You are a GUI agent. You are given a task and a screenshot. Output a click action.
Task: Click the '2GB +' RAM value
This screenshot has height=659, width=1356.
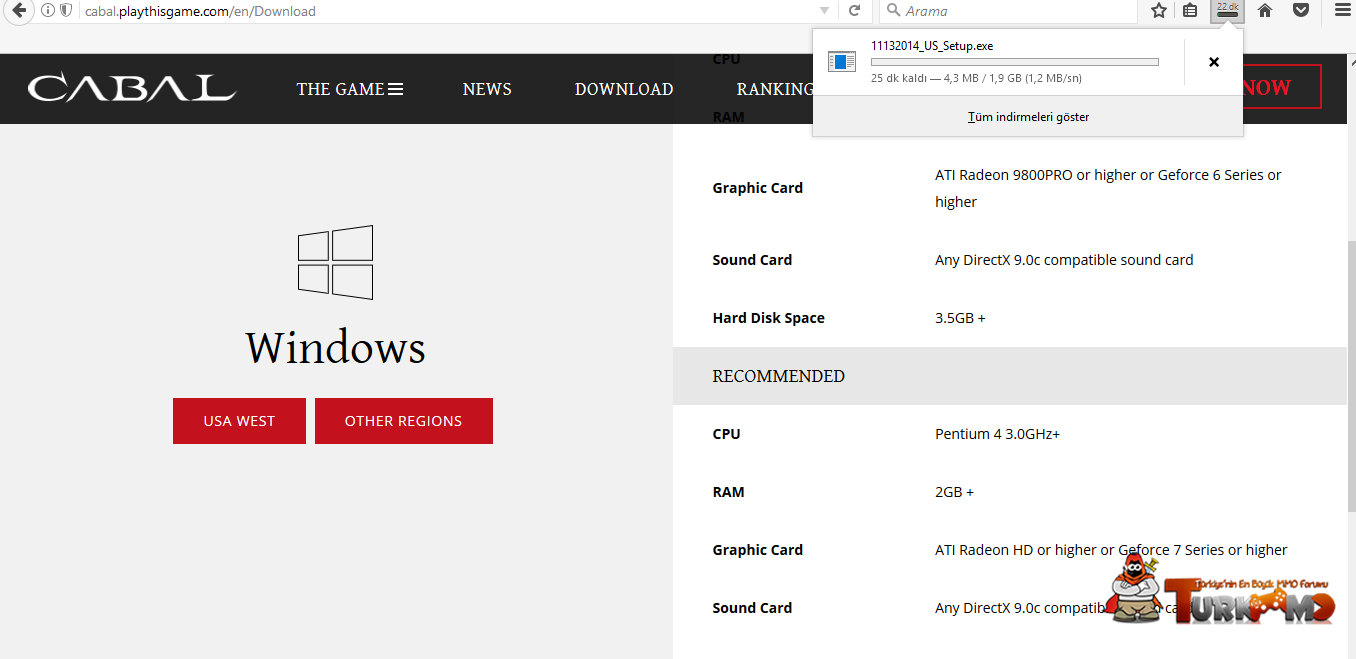954,492
